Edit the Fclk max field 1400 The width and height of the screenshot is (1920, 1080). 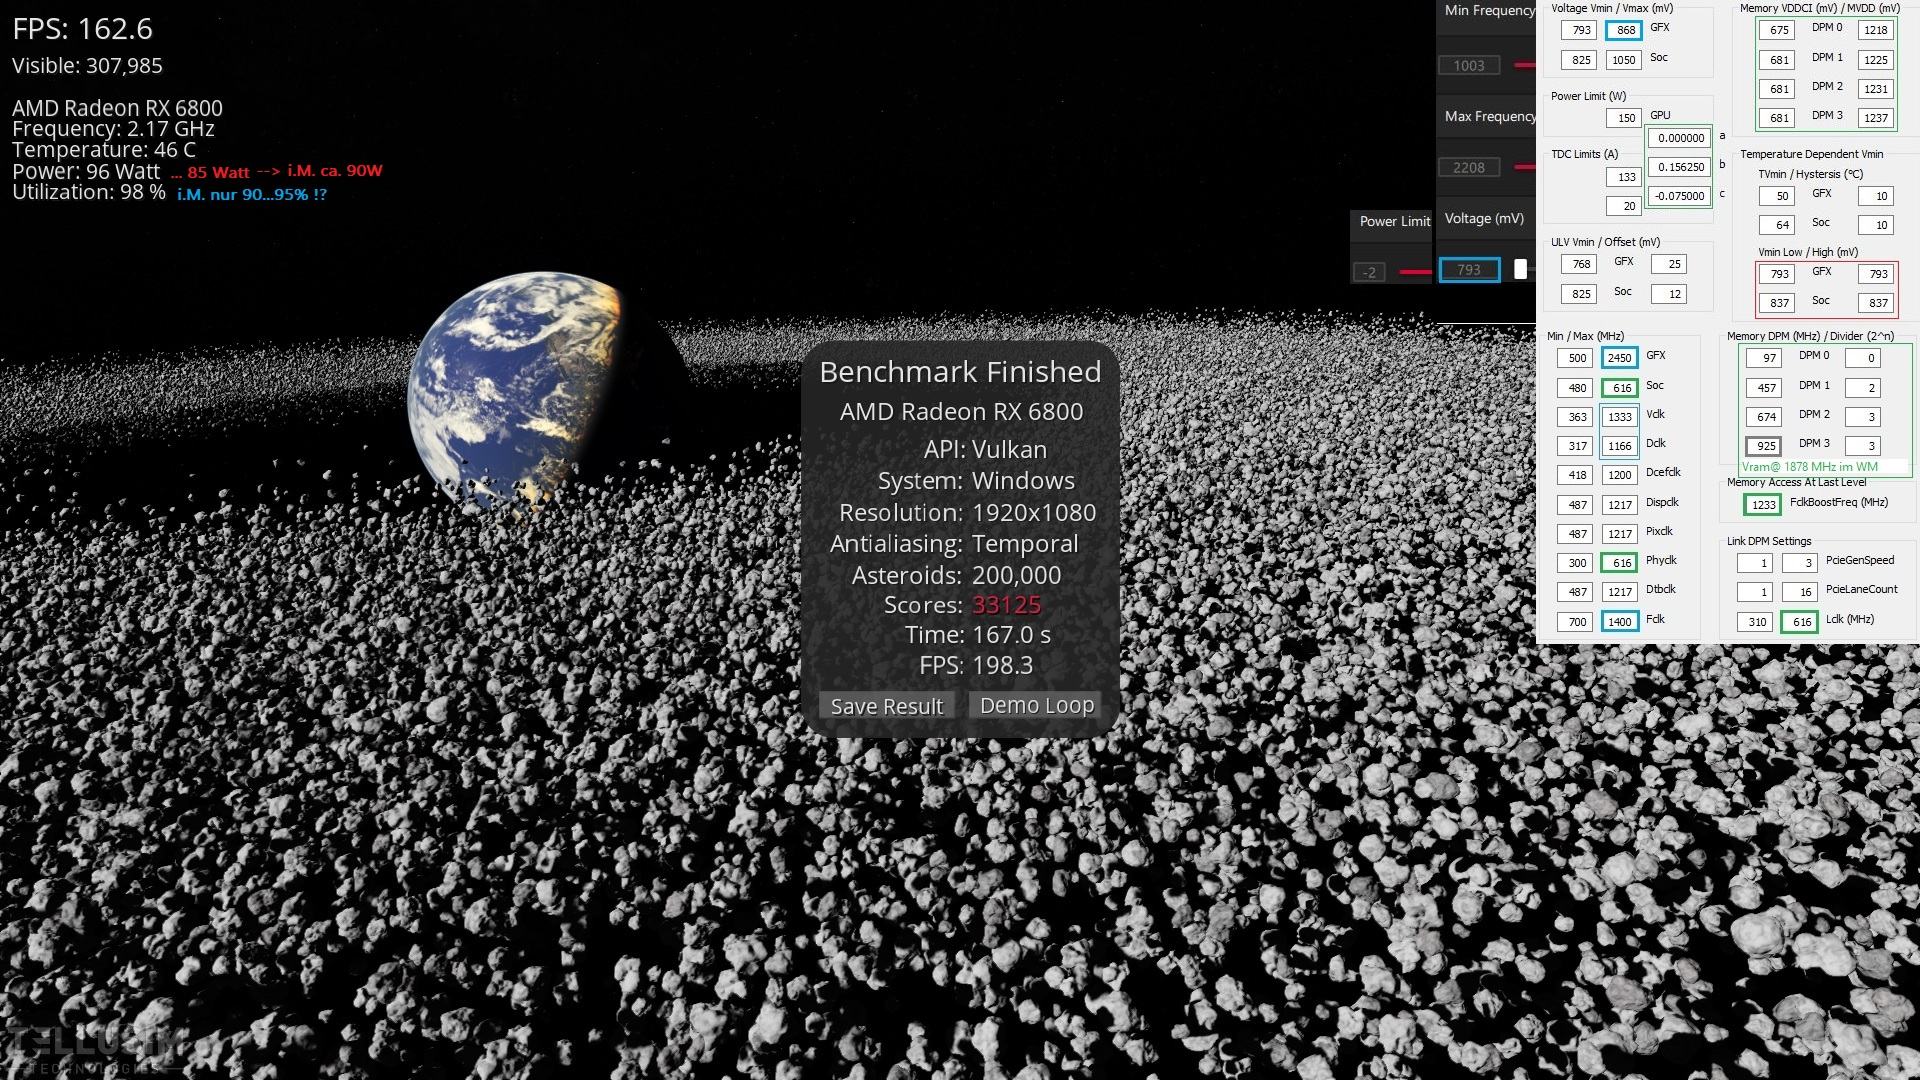pos(1619,622)
